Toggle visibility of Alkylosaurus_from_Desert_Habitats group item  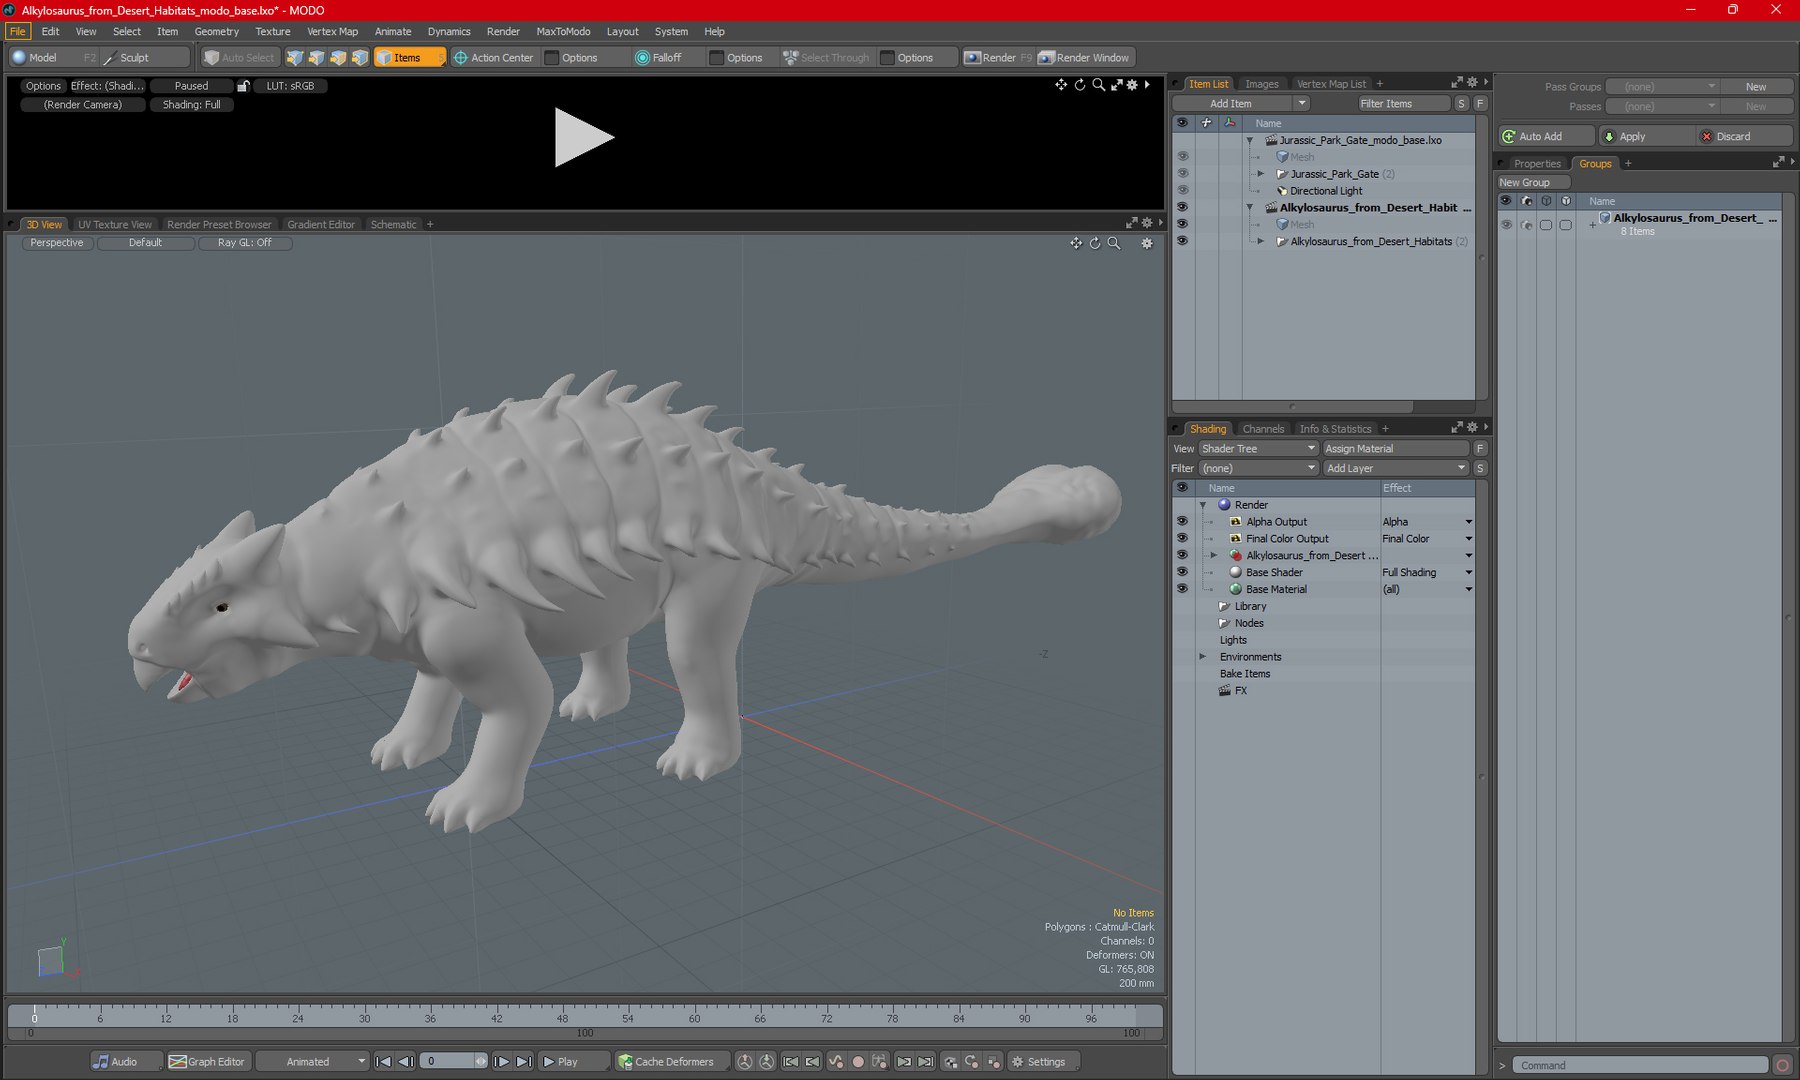click(1182, 240)
